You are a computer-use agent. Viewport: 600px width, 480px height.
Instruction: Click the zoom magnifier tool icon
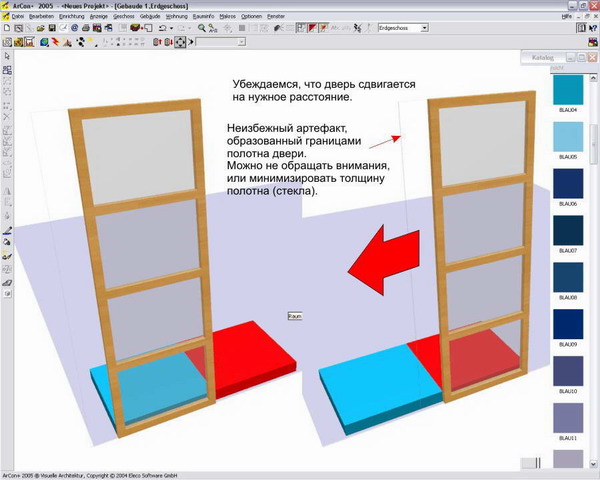click(x=202, y=29)
